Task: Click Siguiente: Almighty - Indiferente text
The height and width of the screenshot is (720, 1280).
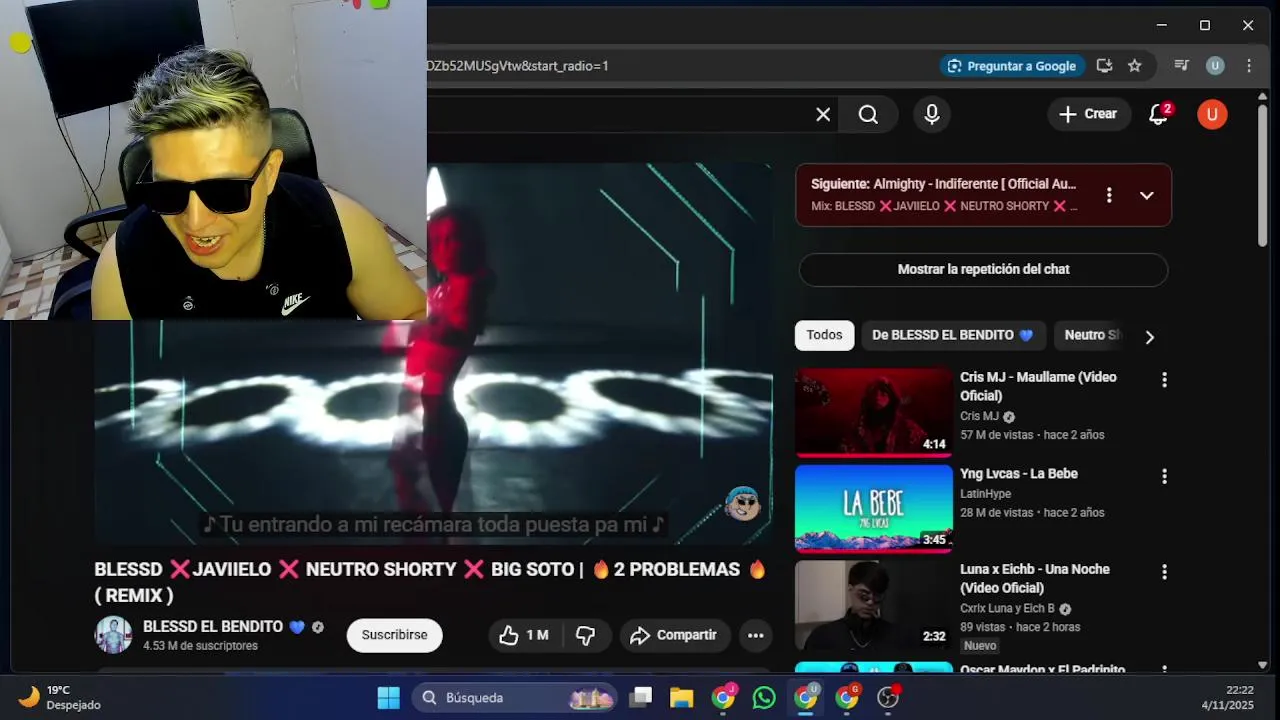Action: coord(943,184)
